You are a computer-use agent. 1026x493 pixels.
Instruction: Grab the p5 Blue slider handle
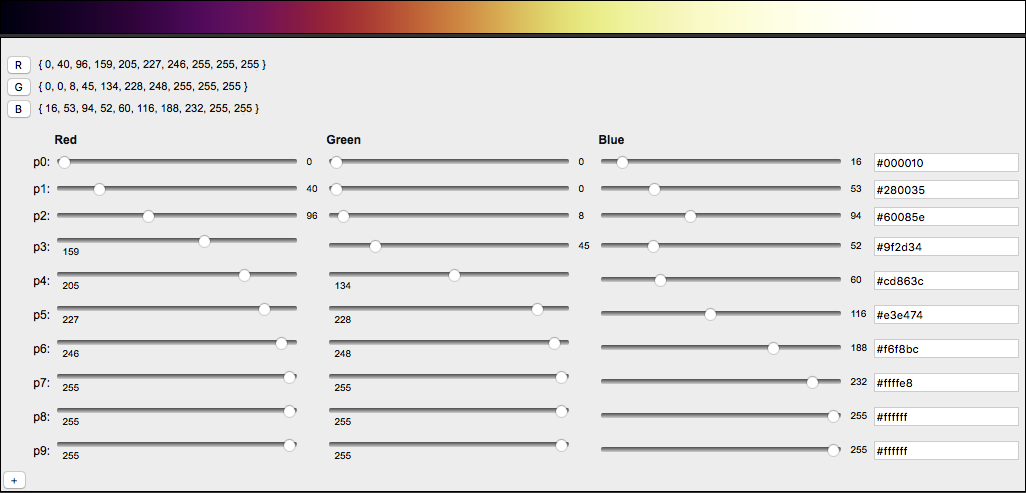710,314
